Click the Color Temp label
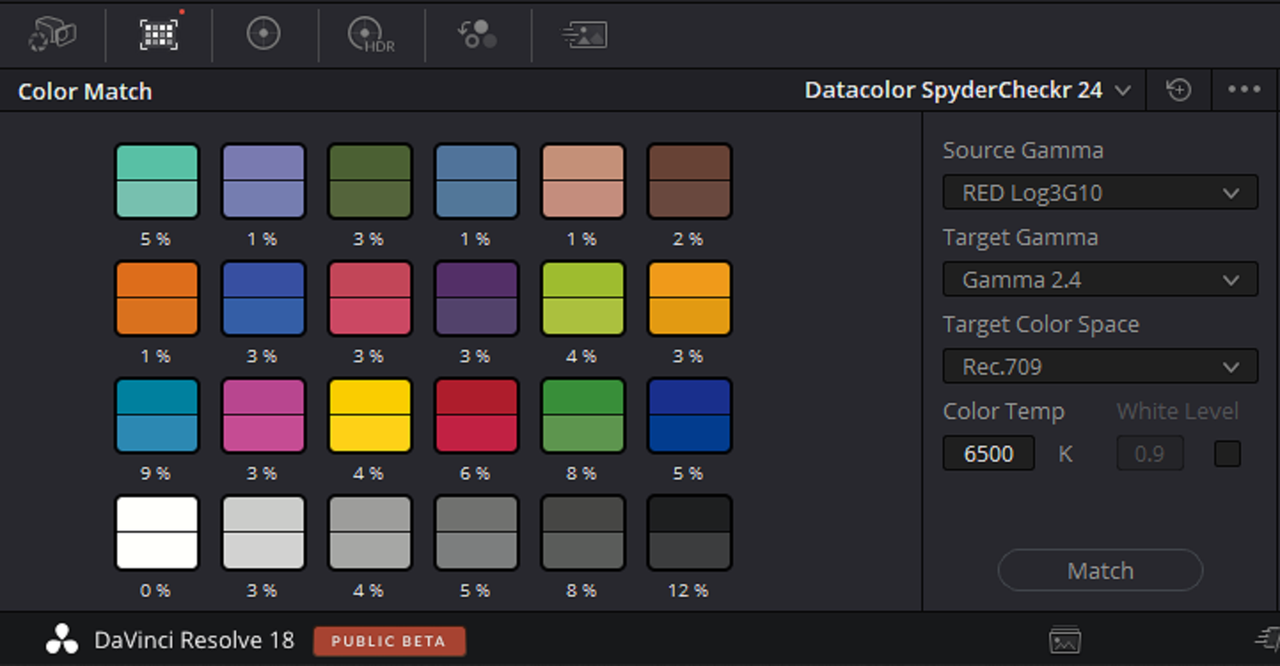 pos(1004,411)
